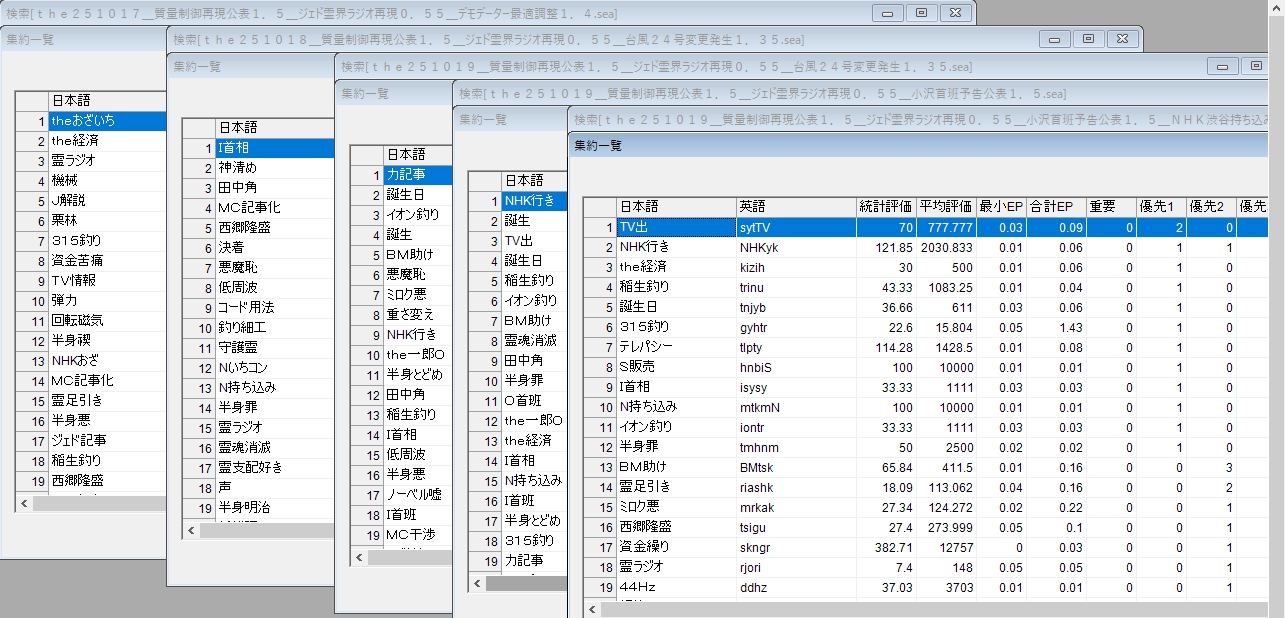Click left scroll arrow in leftmost window

point(24,504)
